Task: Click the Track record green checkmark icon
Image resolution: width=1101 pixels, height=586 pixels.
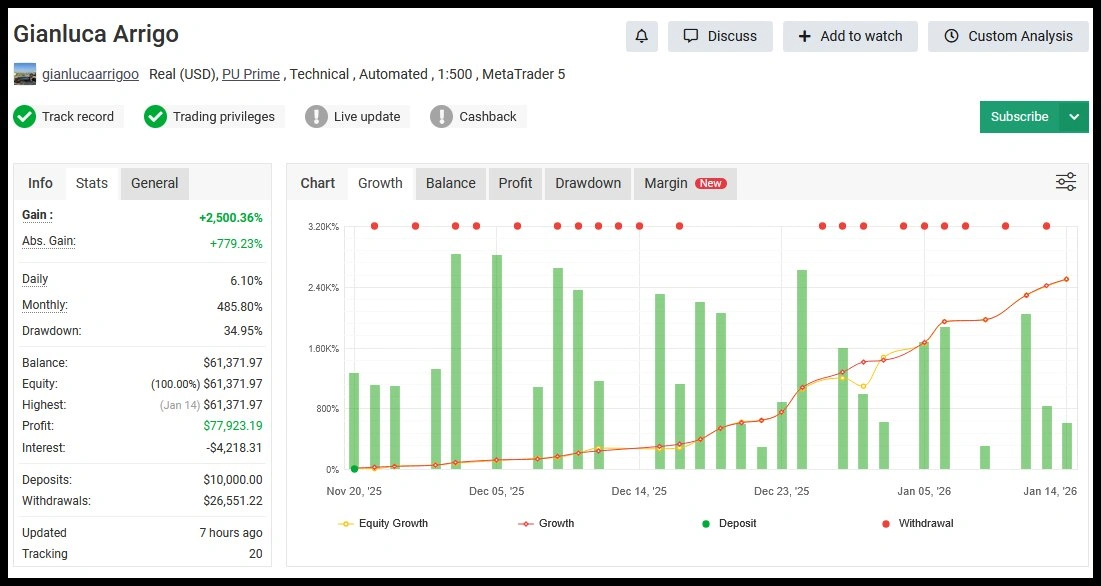Action: pos(25,117)
